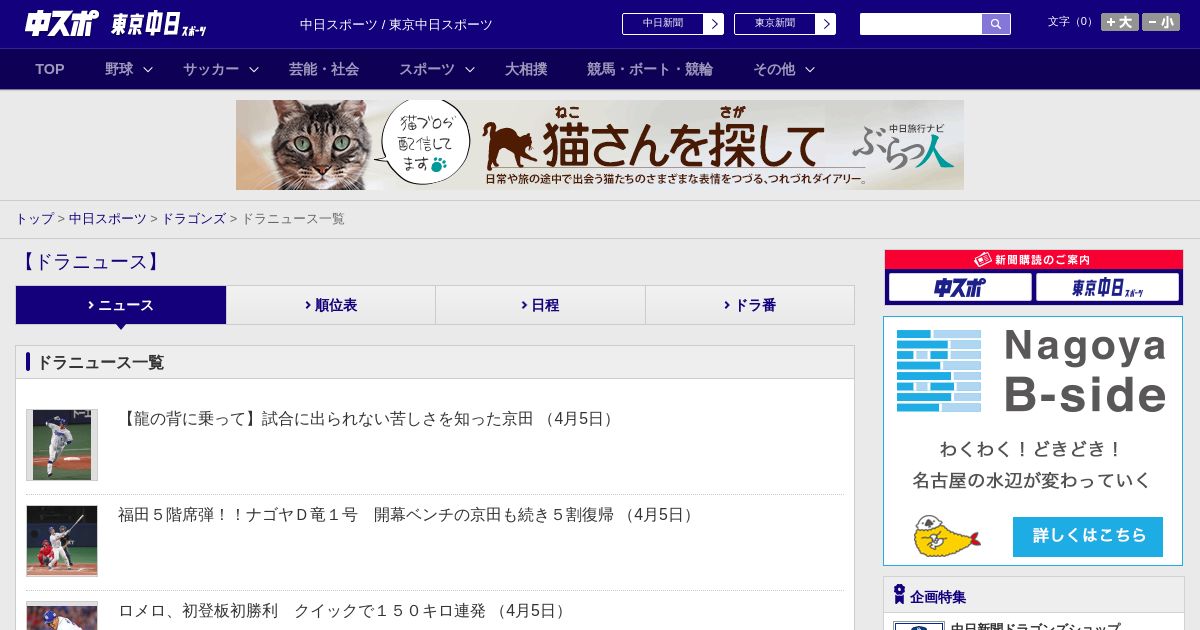Expand the その他 menu chevron

[x=810, y=70]
